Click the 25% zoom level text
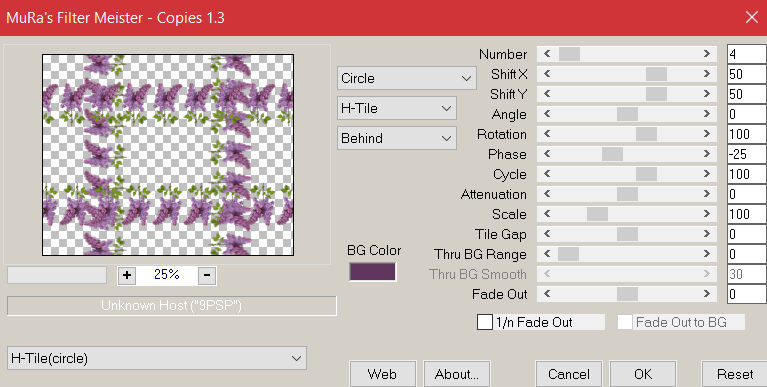Screen dimensions: 767x387 pos(167,274)
